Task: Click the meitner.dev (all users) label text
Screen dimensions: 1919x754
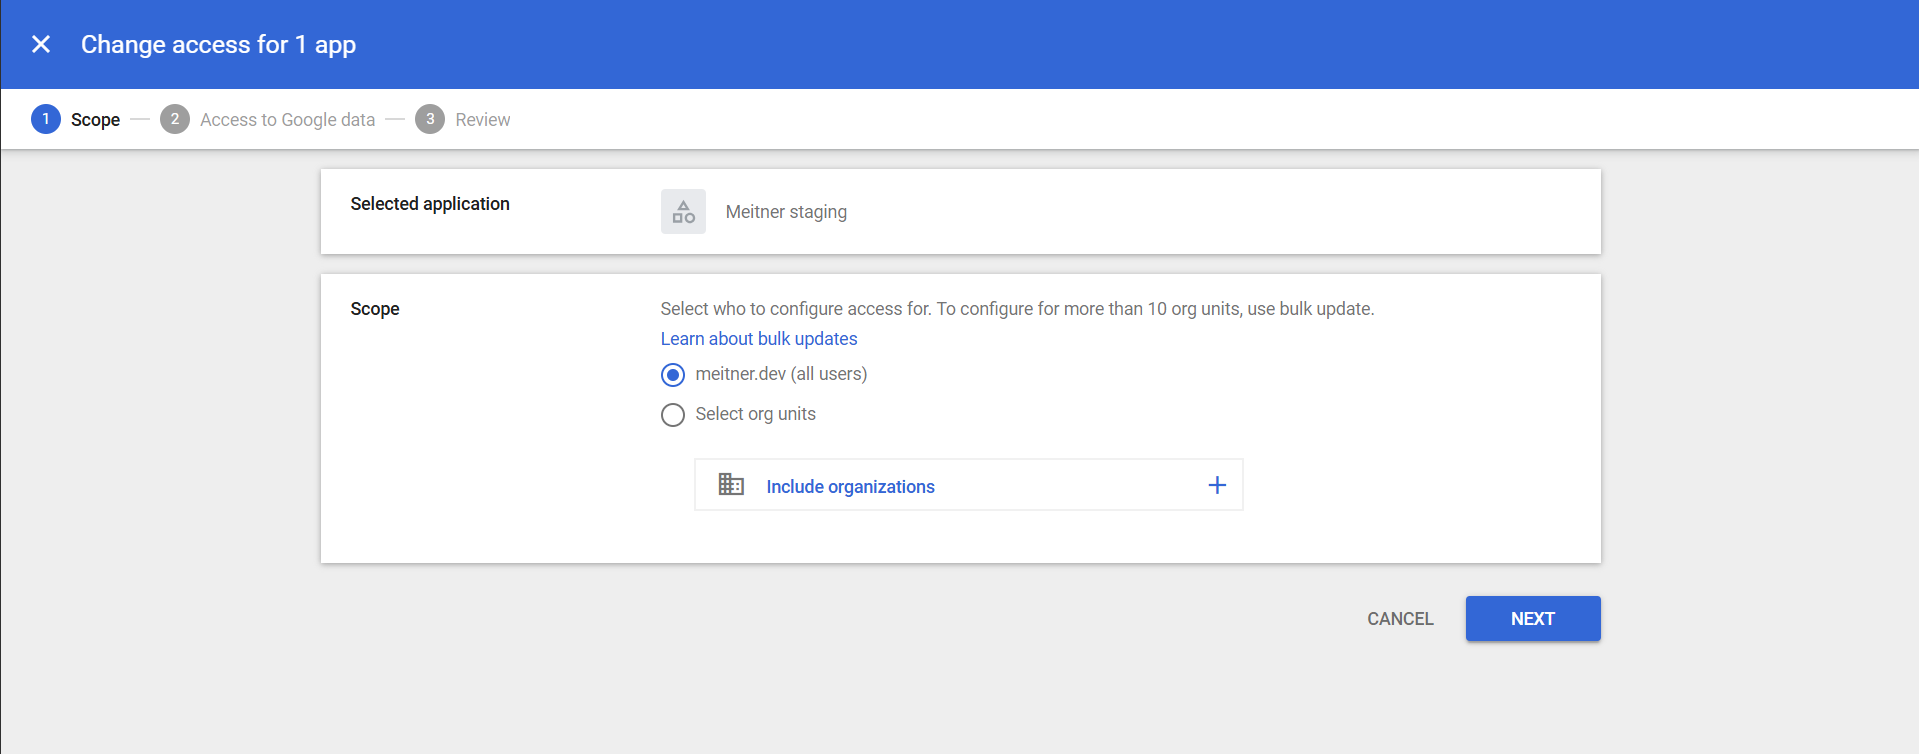Action: (781, 374)
